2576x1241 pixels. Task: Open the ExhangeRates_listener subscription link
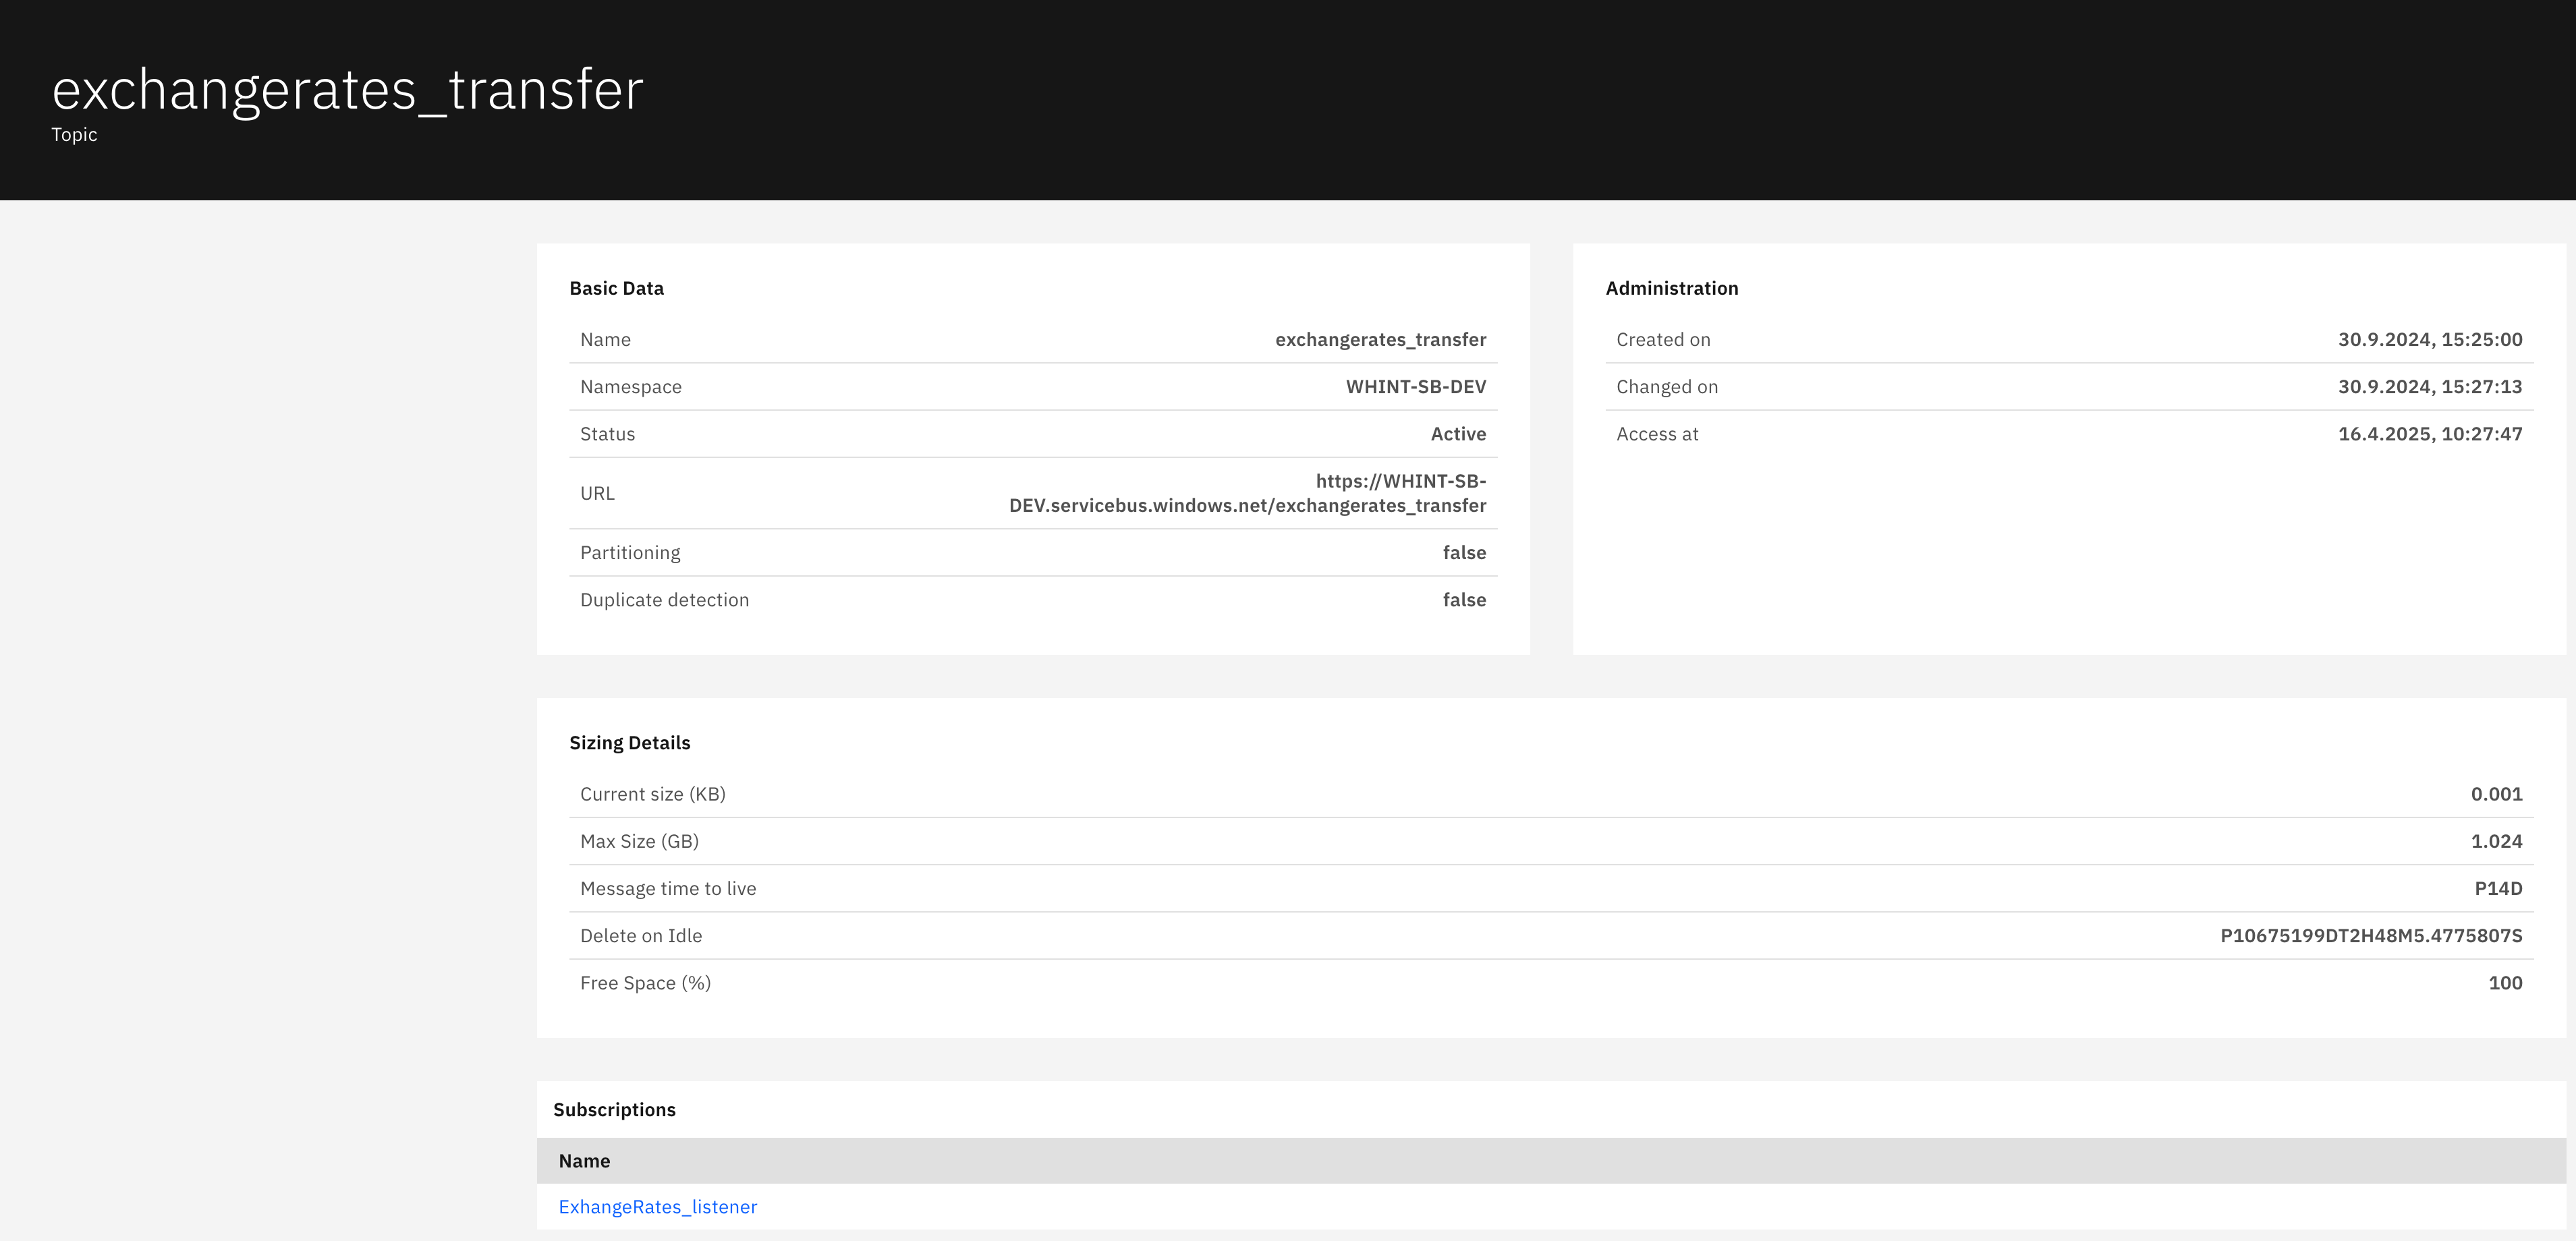point(657,1206)
